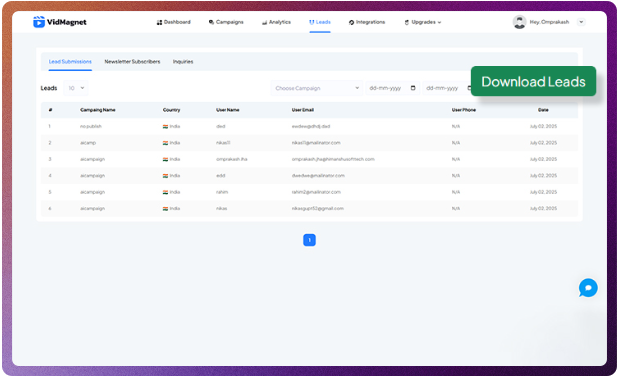Screen dimensions: 618x378
Task: Click the rahim email address at mailinator.com
Action: (316, 192)
